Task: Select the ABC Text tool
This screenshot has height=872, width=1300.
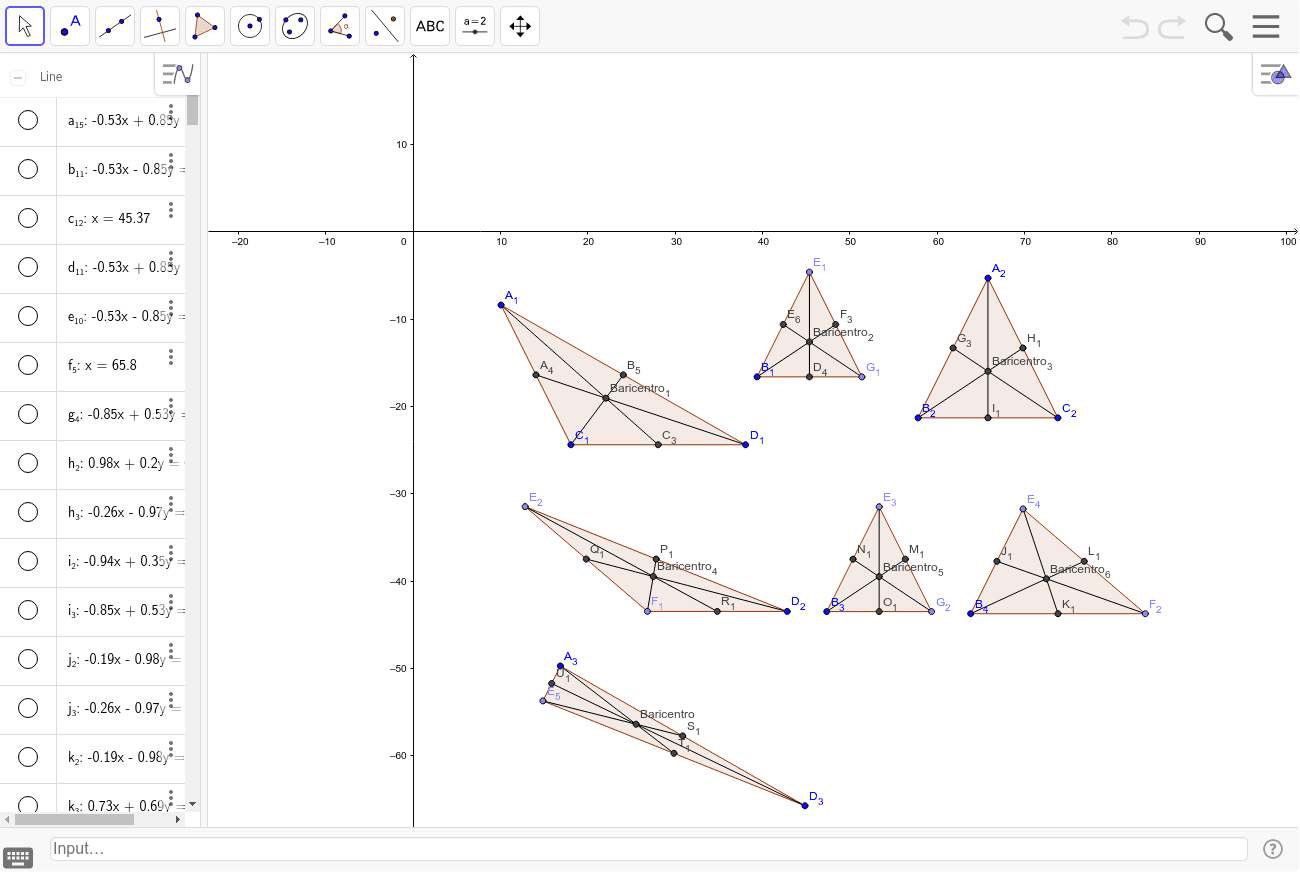Action: 430,26
